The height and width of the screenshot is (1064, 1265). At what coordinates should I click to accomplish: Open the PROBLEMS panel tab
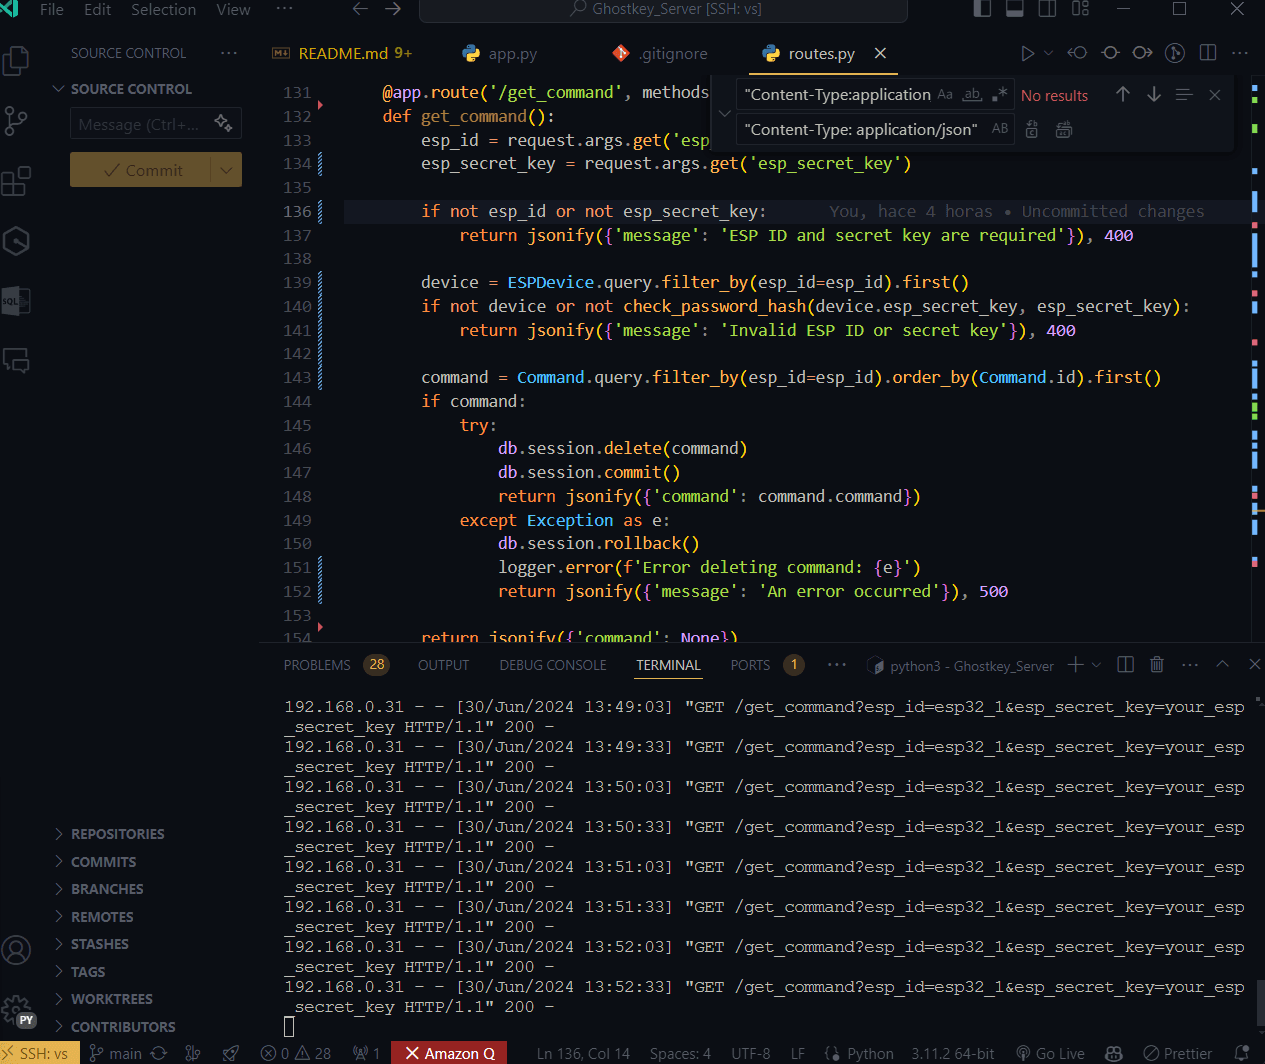317,665
